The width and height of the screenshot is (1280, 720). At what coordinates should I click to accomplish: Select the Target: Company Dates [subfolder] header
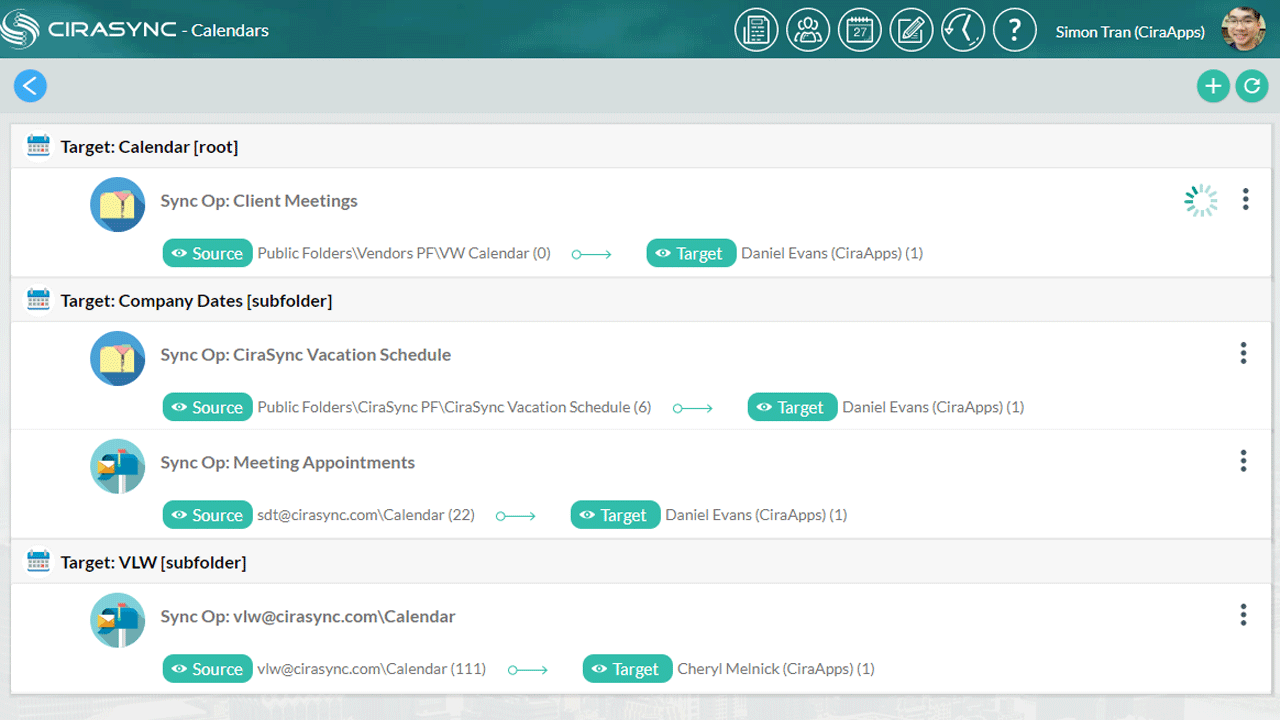pyautogui.click(x=196, y=301)
